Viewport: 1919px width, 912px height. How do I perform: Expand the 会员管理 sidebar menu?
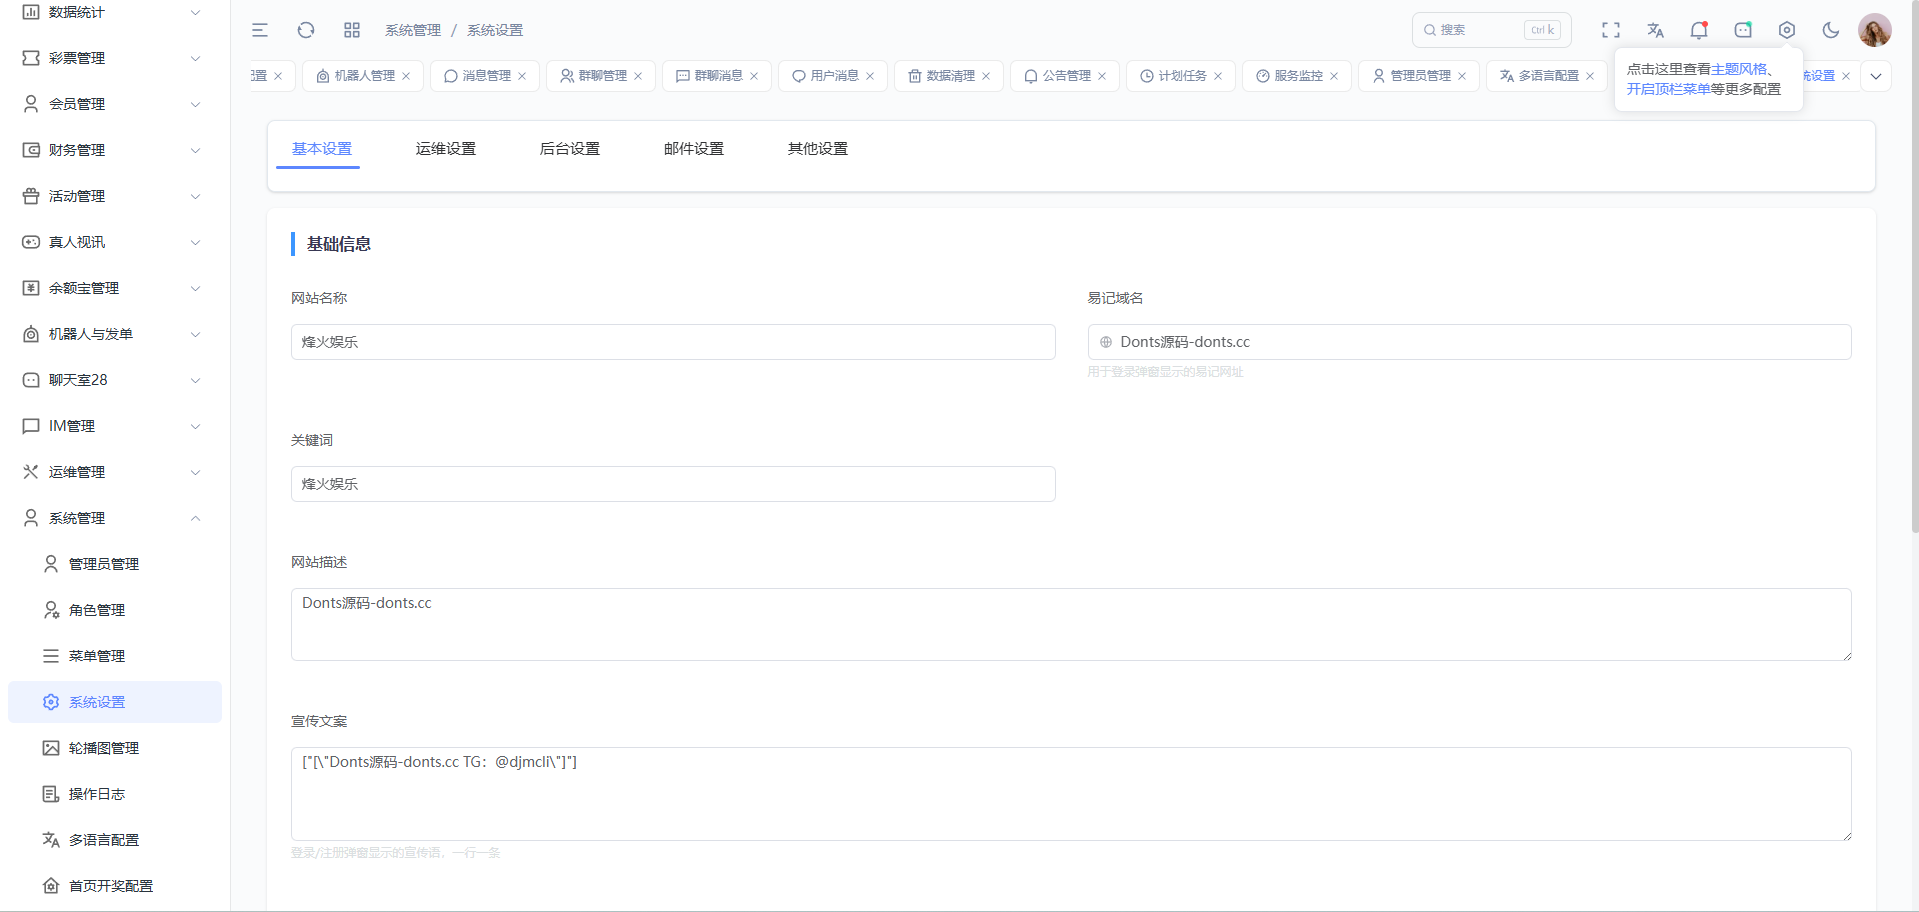[x=114, y=104]
